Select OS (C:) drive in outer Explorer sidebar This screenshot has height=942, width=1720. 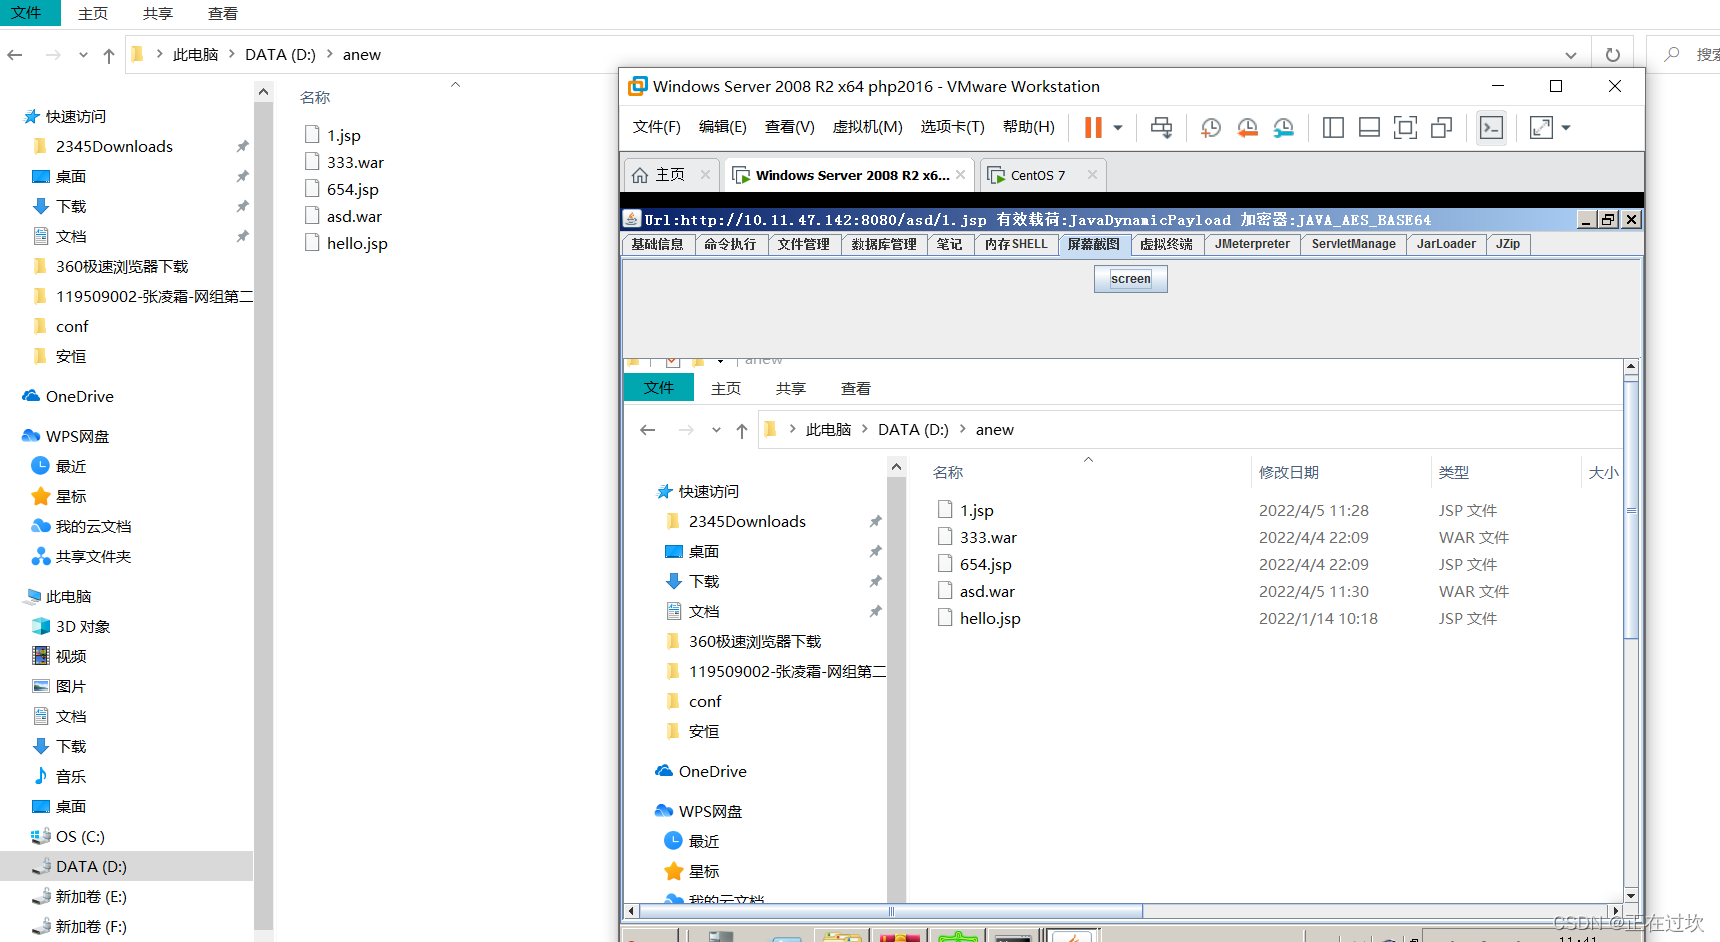pyautogui.click(x=80, y=836)
